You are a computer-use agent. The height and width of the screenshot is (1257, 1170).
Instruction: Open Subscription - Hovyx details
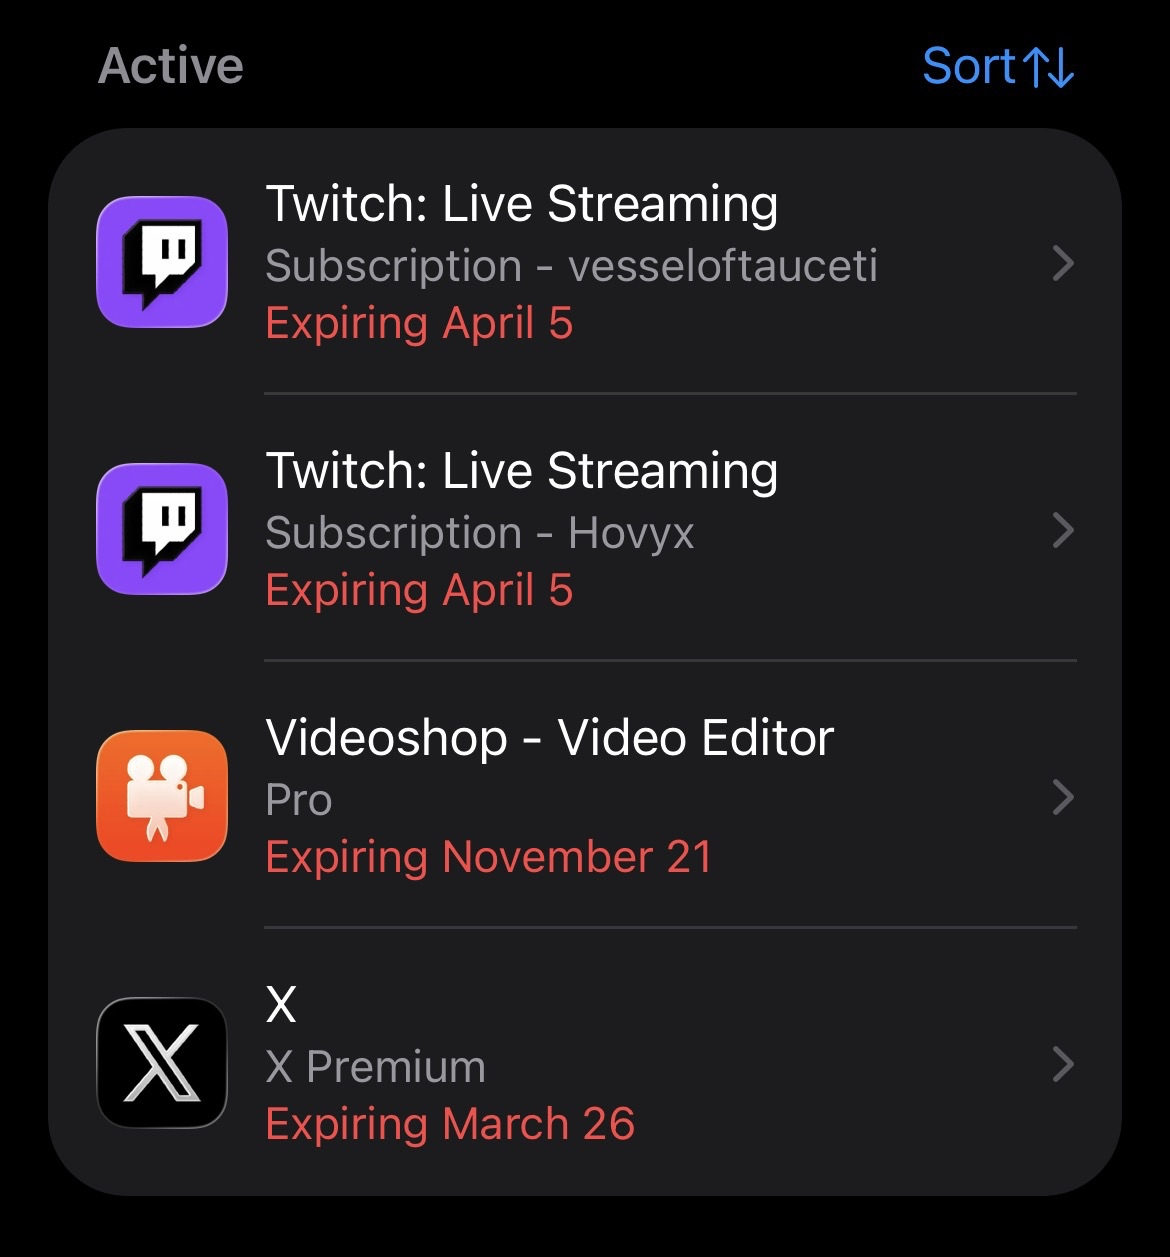(479, 533)
